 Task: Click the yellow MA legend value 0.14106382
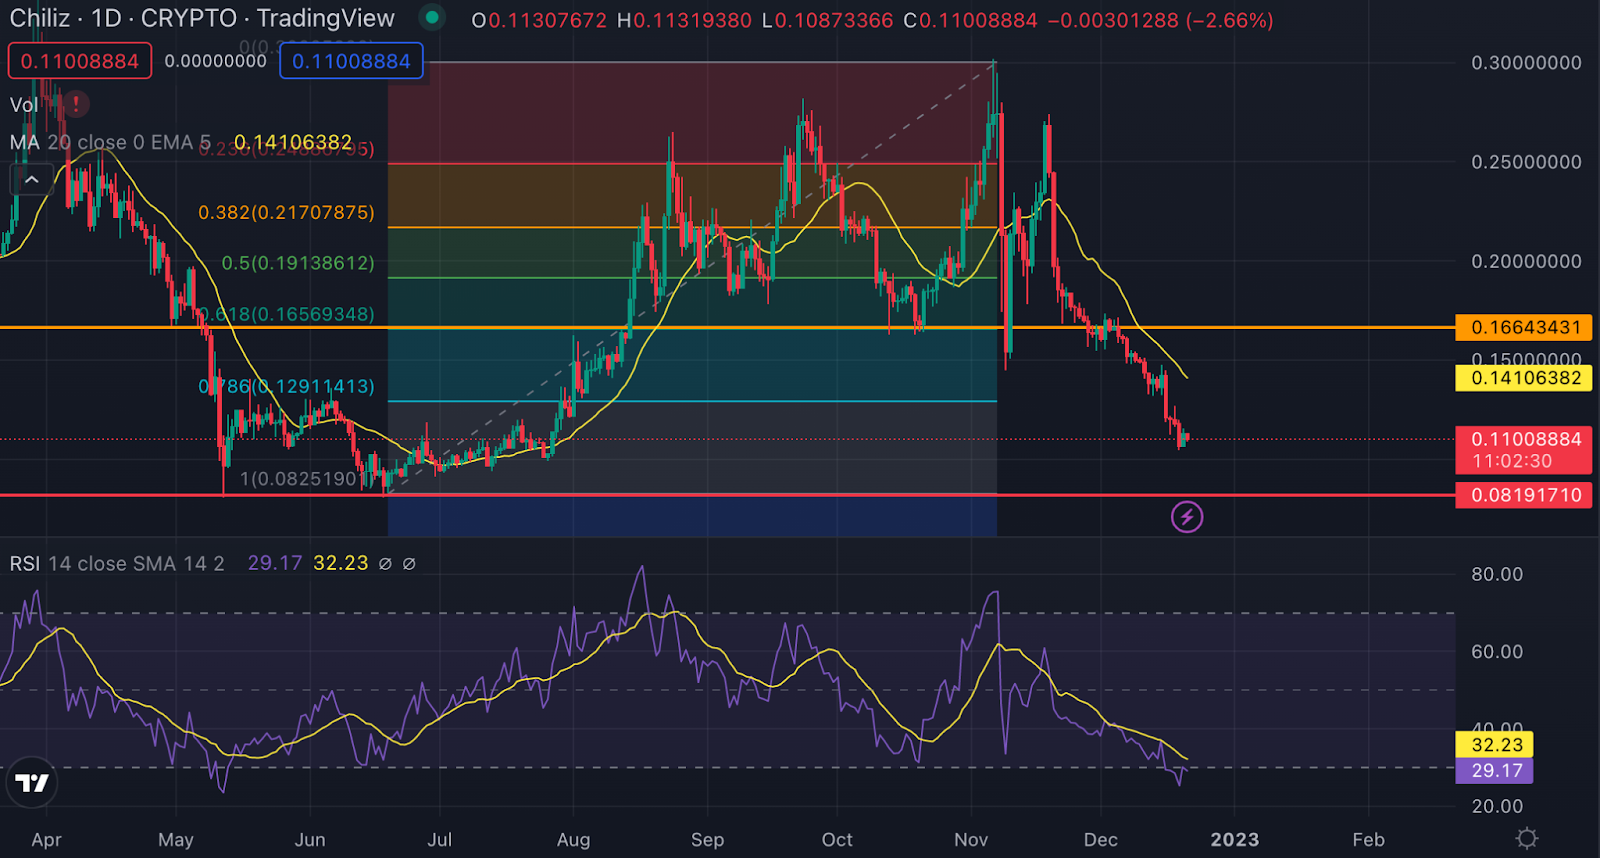293,142
